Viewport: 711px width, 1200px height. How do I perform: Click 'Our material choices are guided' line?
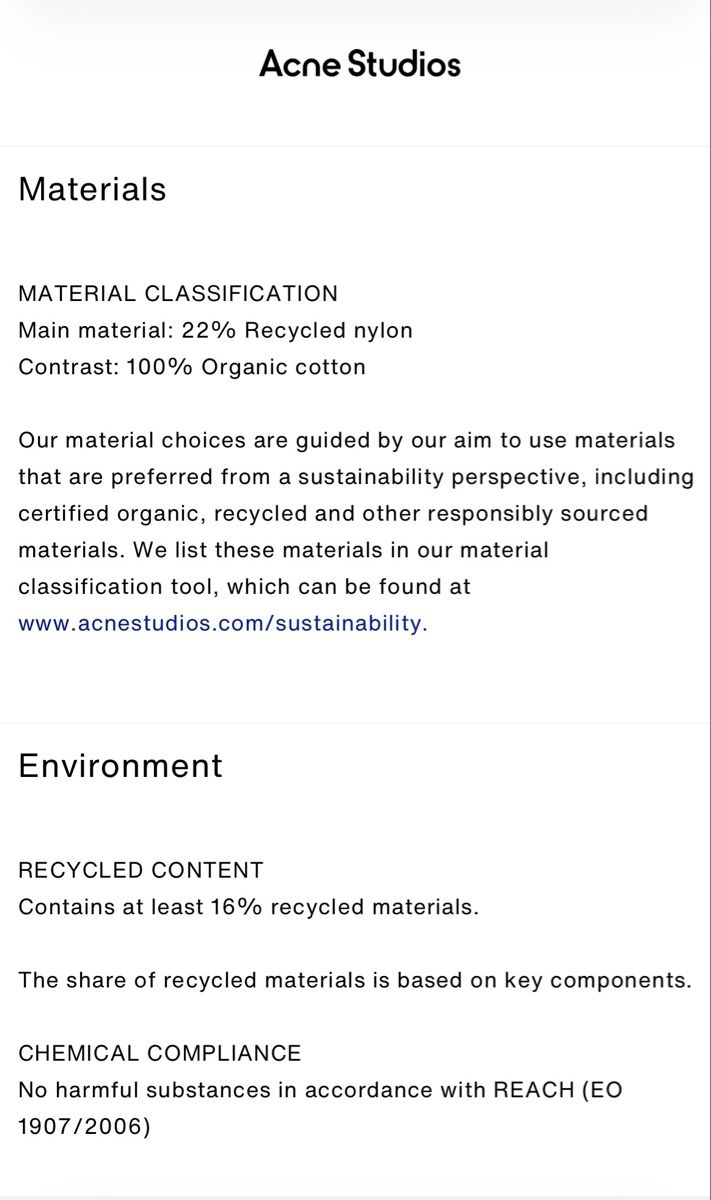[347, 440]
